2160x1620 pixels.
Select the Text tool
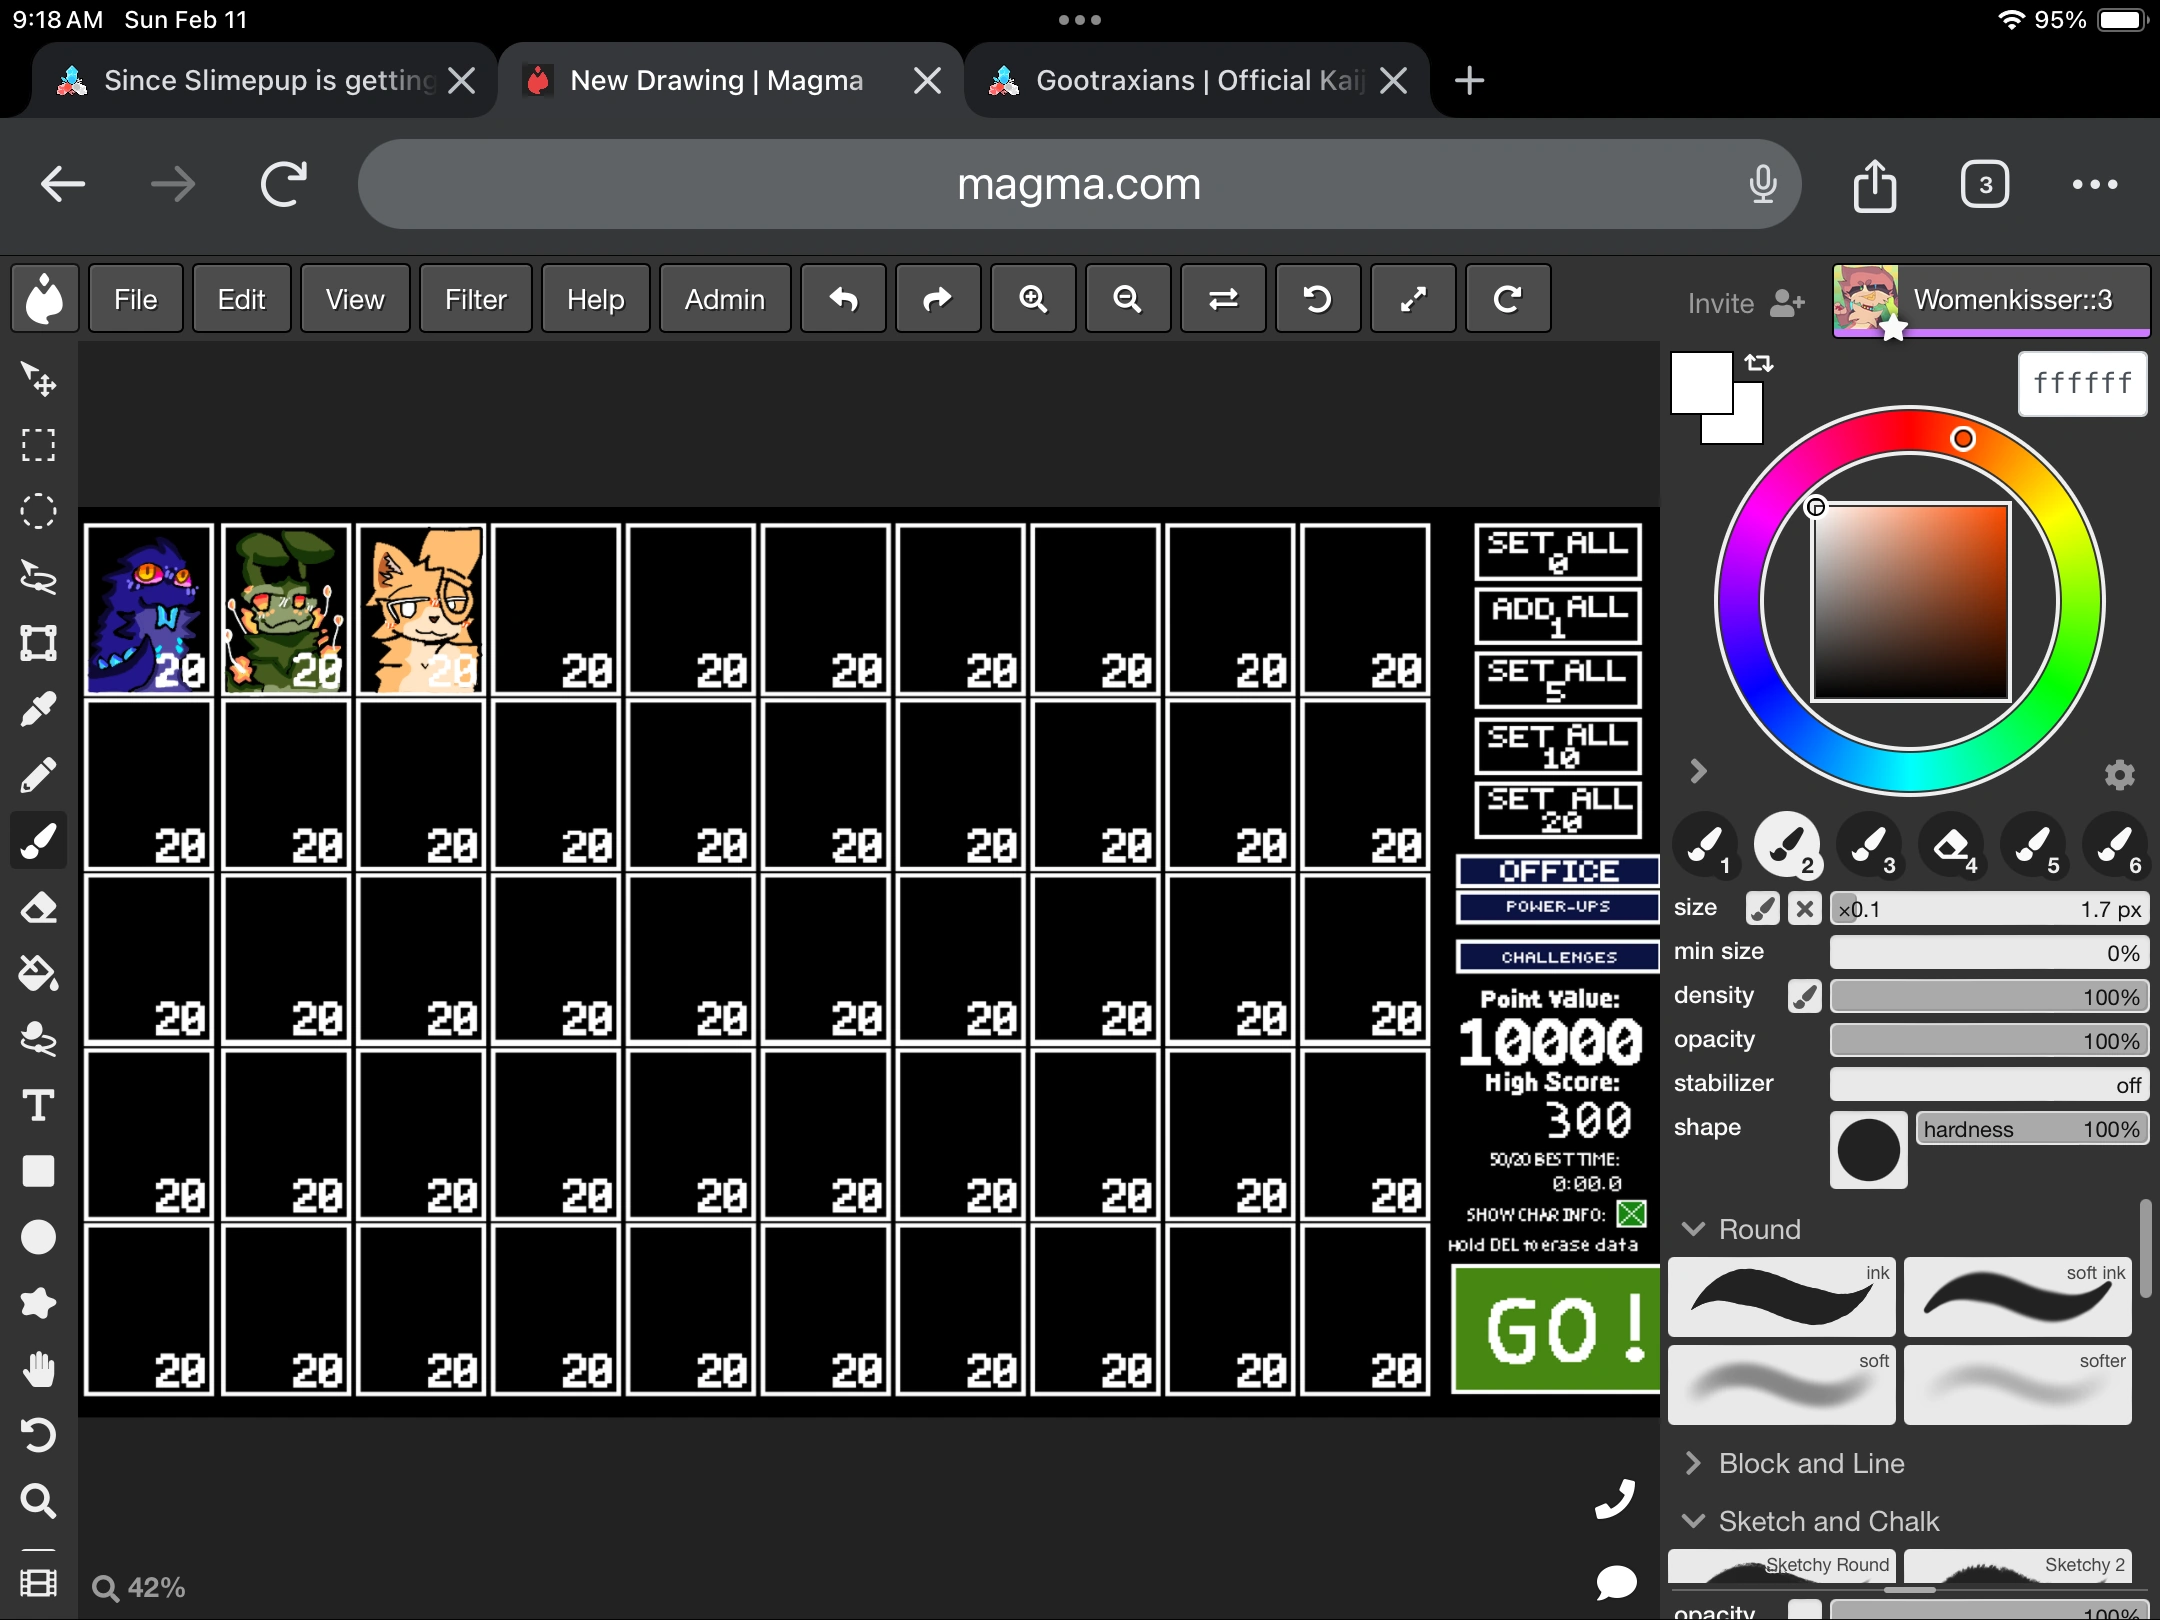coord(38,1105)
